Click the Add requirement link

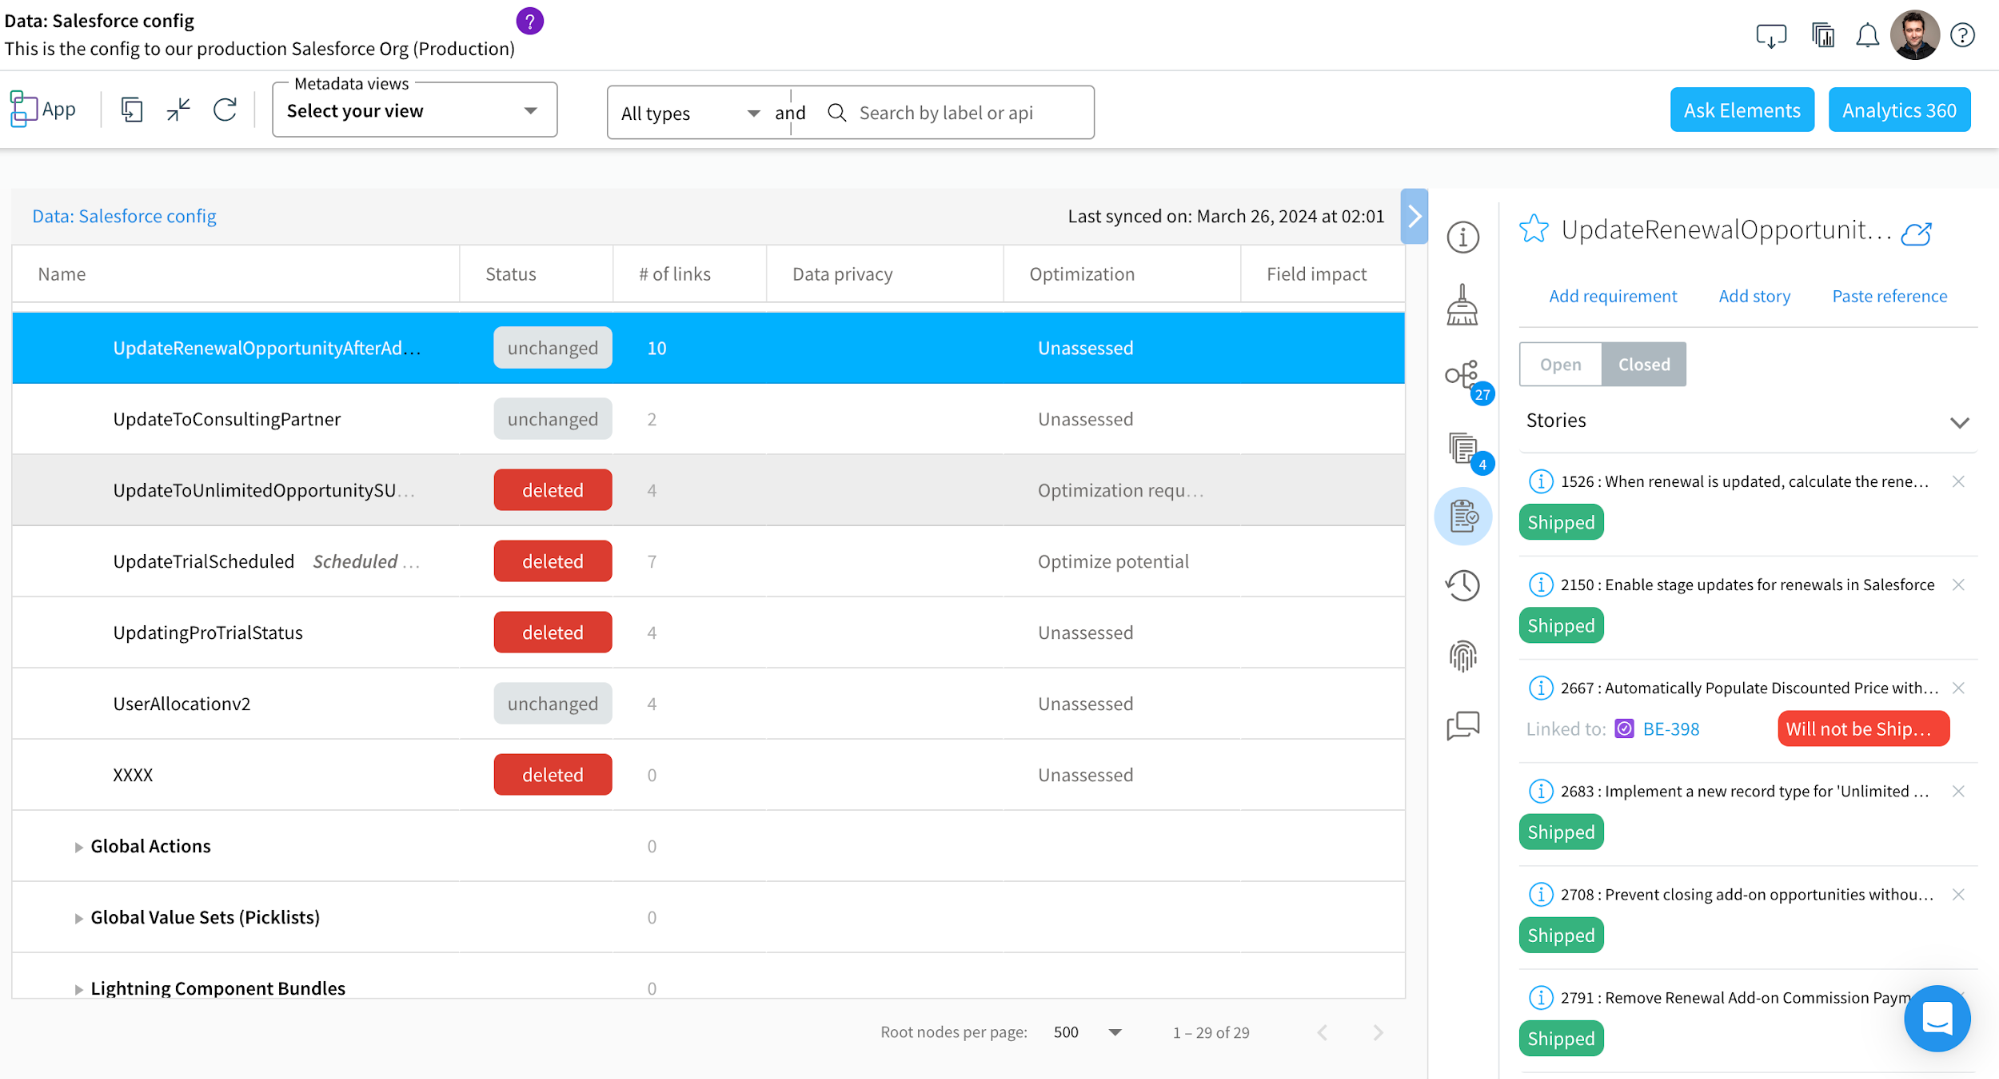click(1613, 296)
